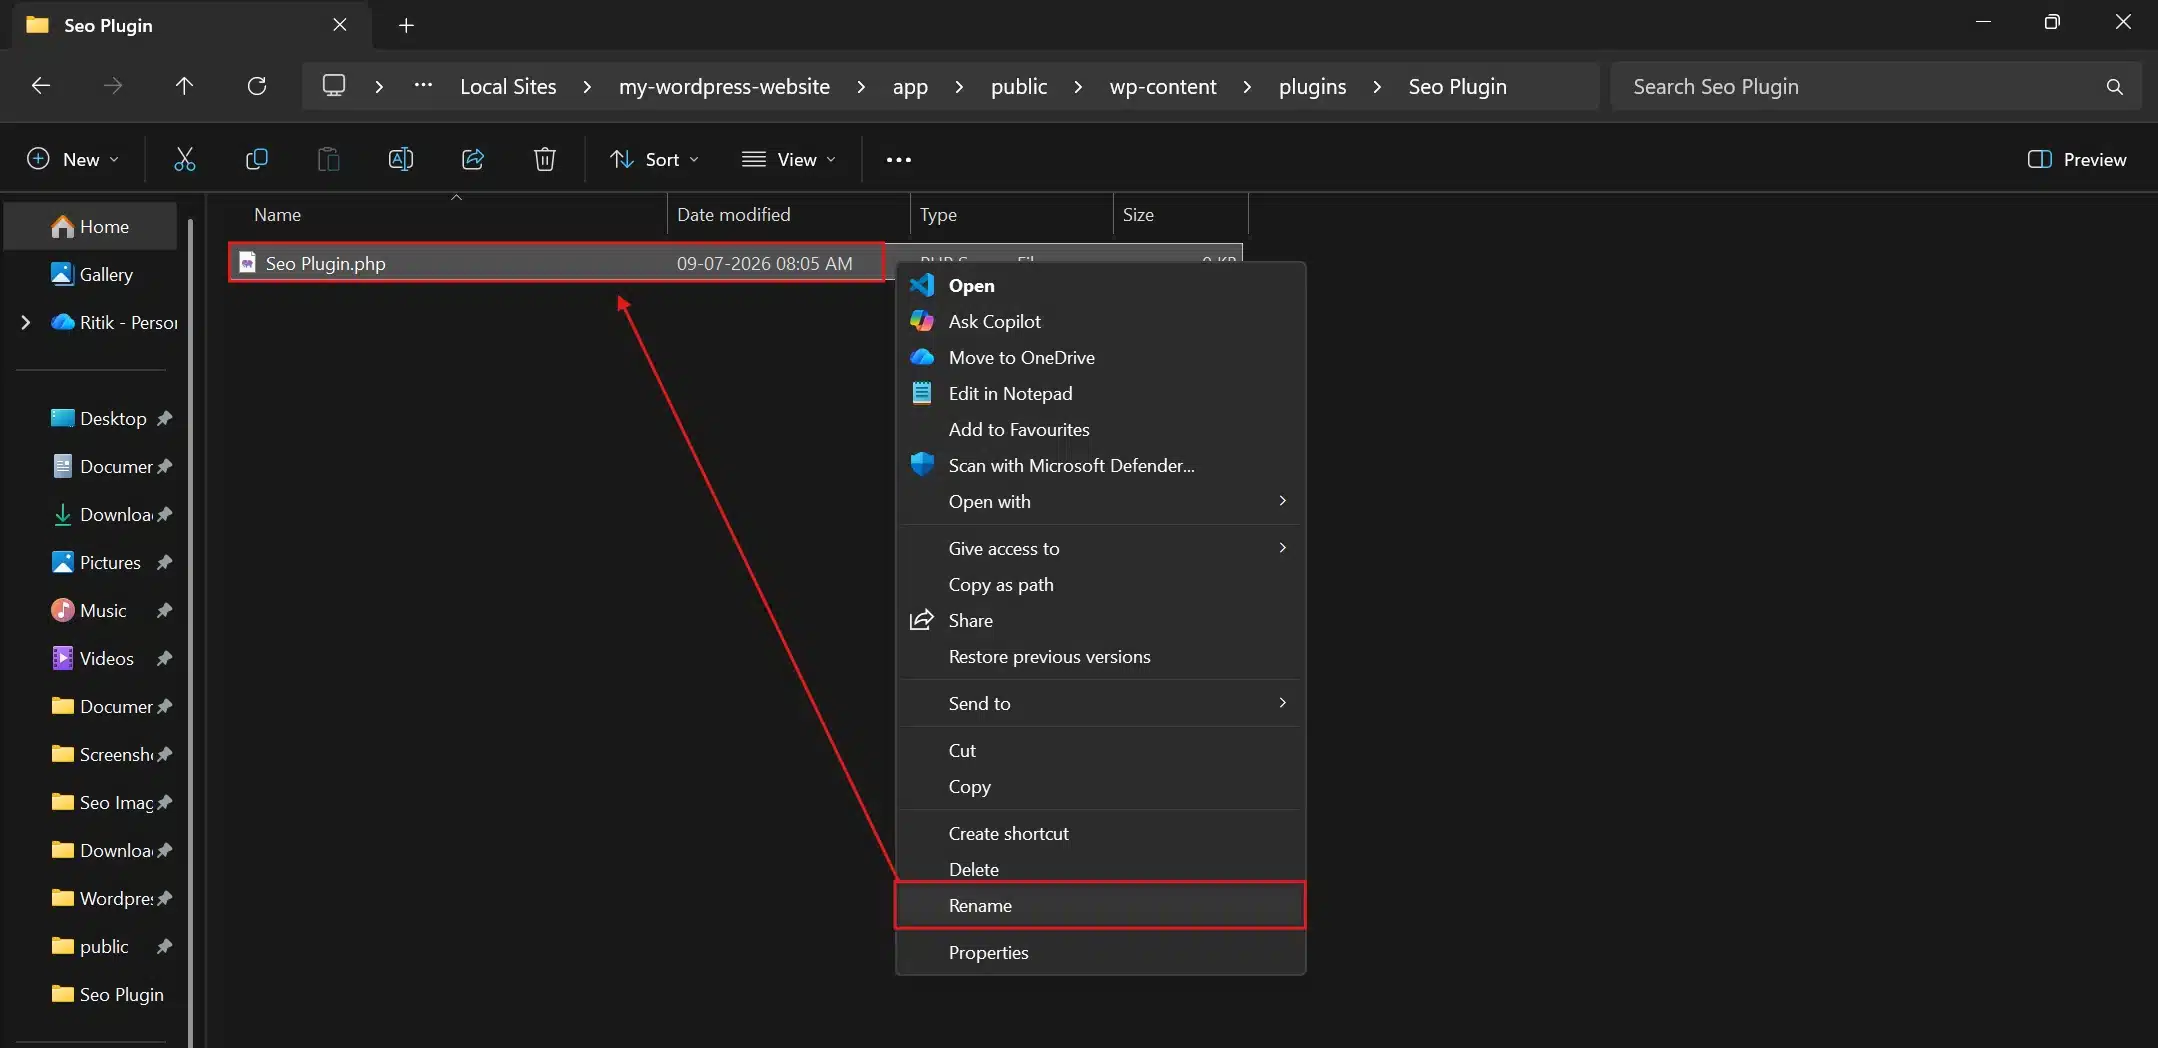Click the search magnifier icon
Viewport: 2158px width, 1048px height.
[2114, 87]
